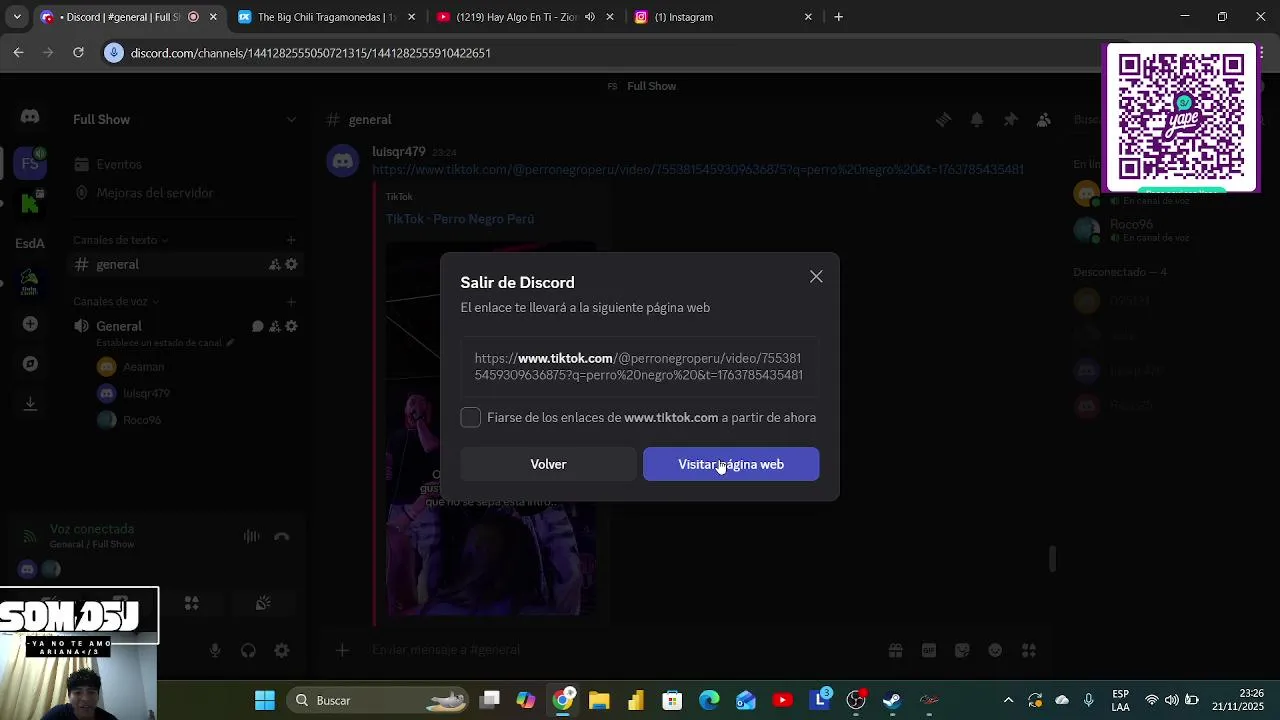The width and height of the screenshot is (1280, 720).
Task: Open the soundboard icon in voice panel
Action: coord(263,603)
